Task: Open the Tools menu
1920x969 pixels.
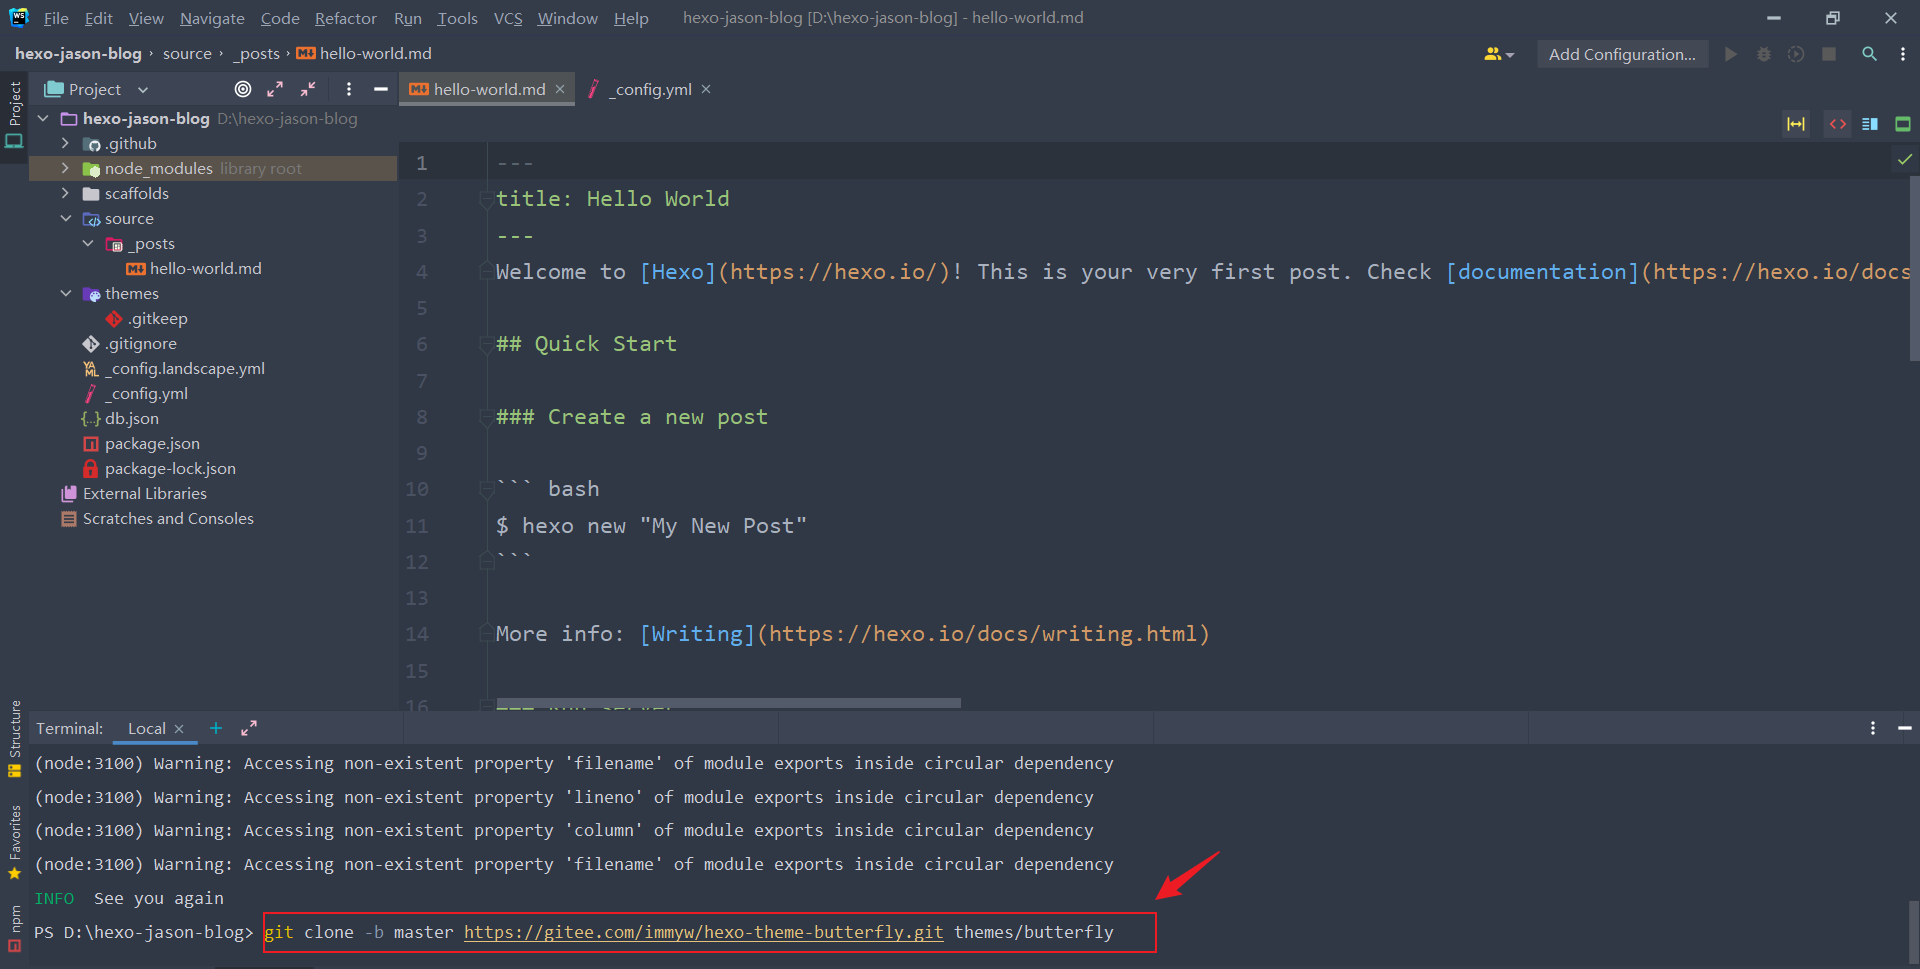Action: tap(457, 18)
